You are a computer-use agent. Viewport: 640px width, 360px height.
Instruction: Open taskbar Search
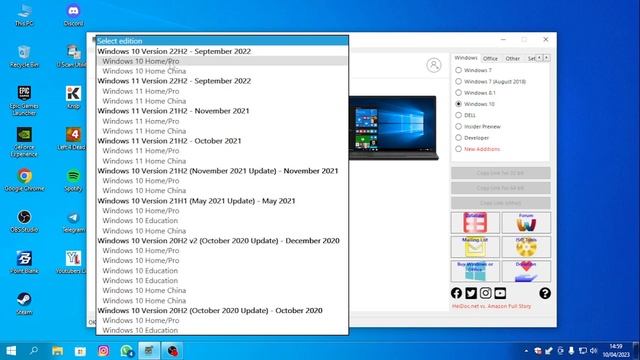point(34,351)
